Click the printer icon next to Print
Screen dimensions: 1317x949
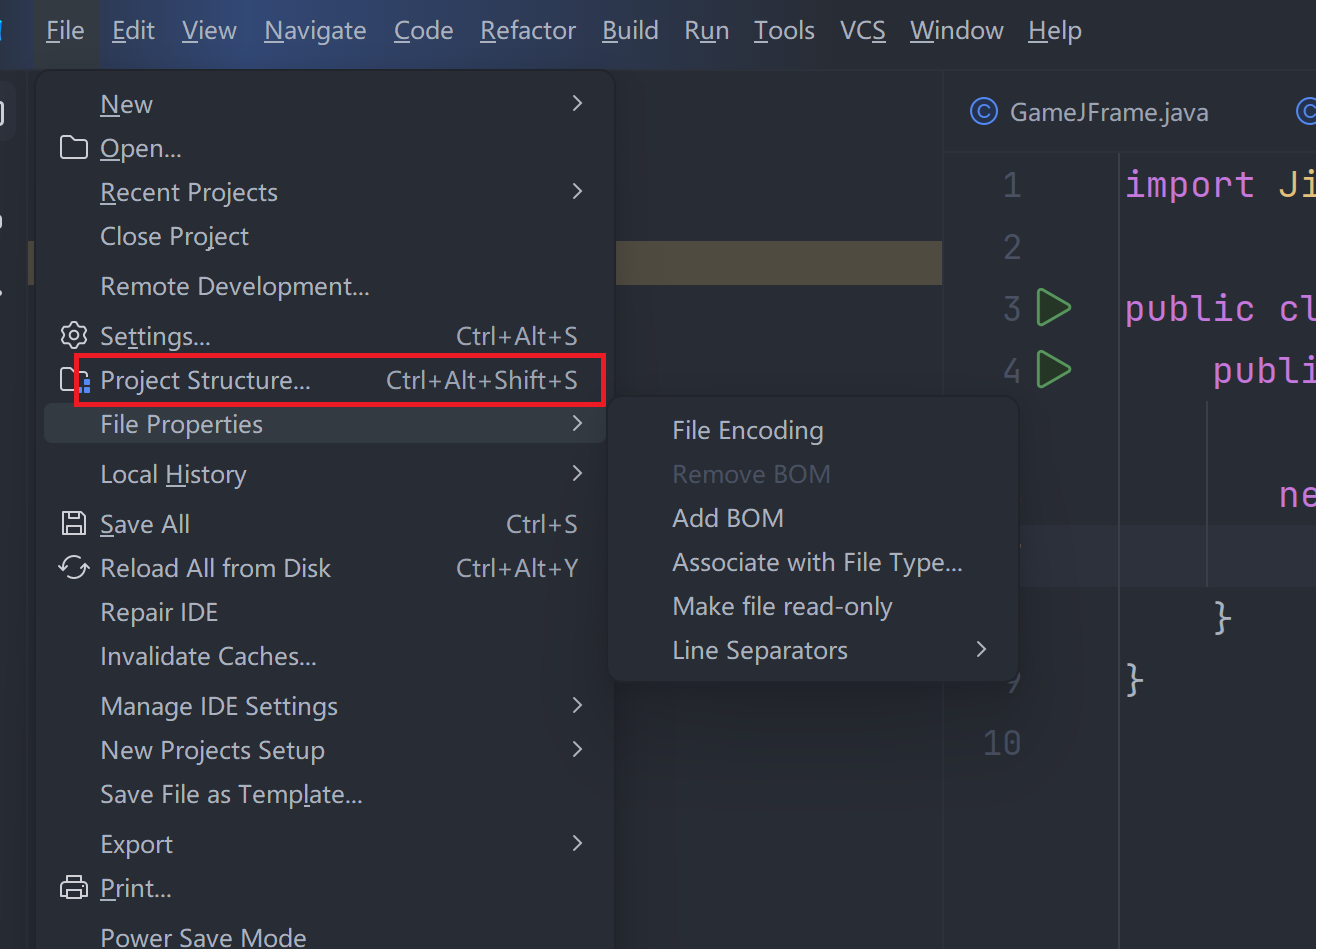pyautogui.click(x=74, y=887)
